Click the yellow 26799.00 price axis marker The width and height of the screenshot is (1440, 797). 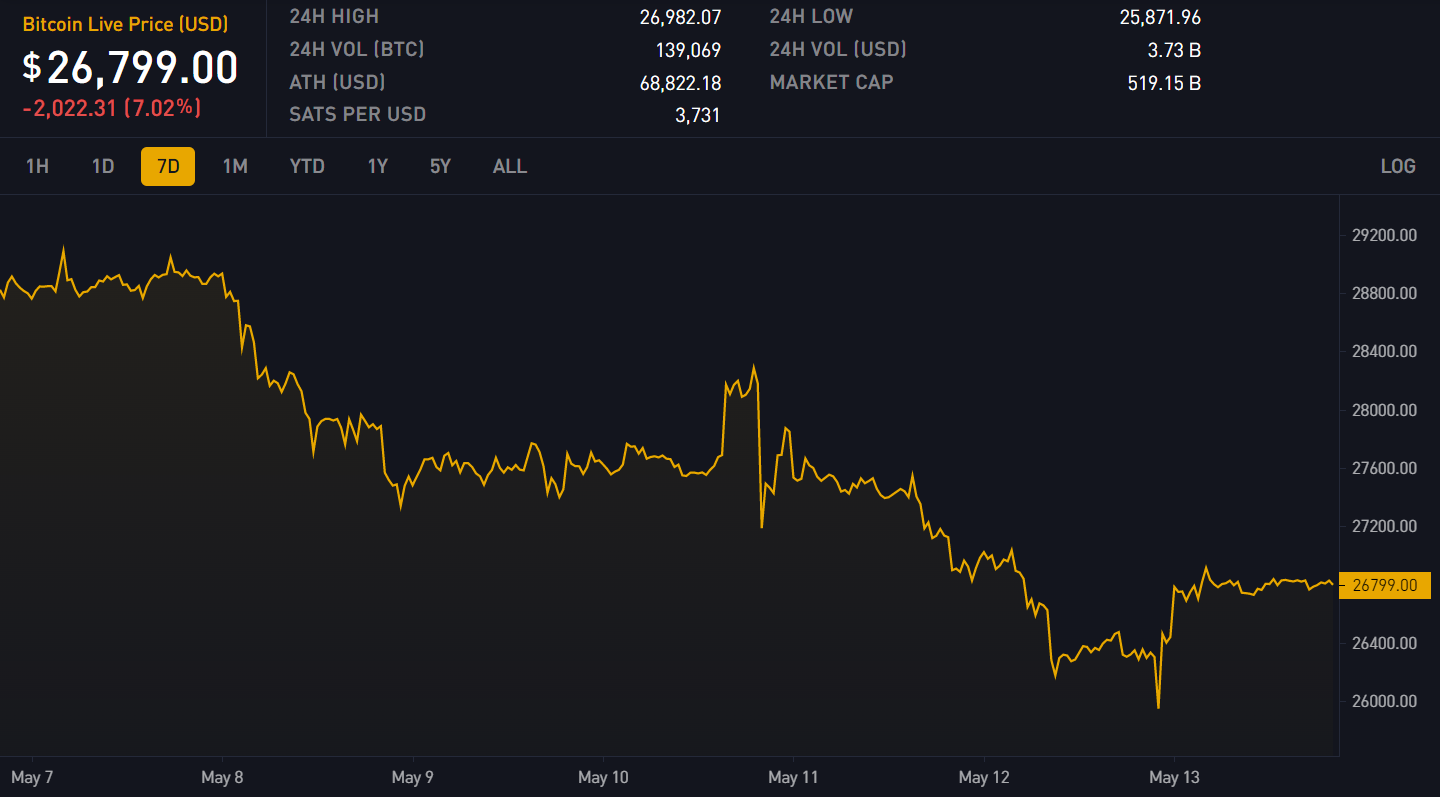tap(1384, 585)
